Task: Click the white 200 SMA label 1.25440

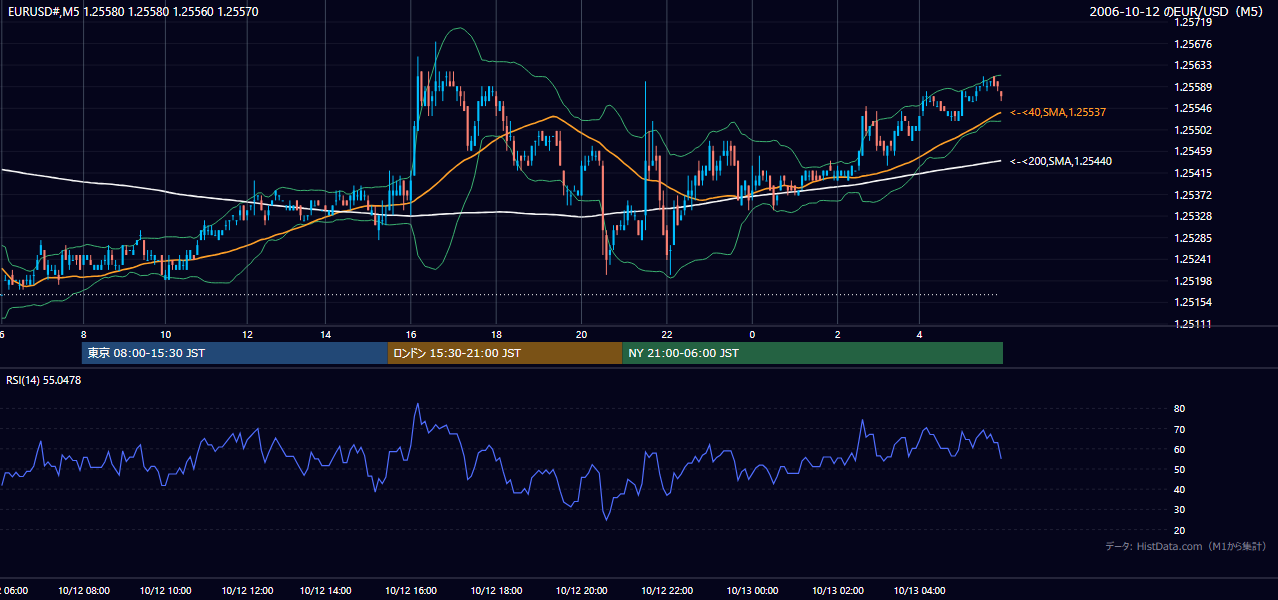Action: (1061, 161)
